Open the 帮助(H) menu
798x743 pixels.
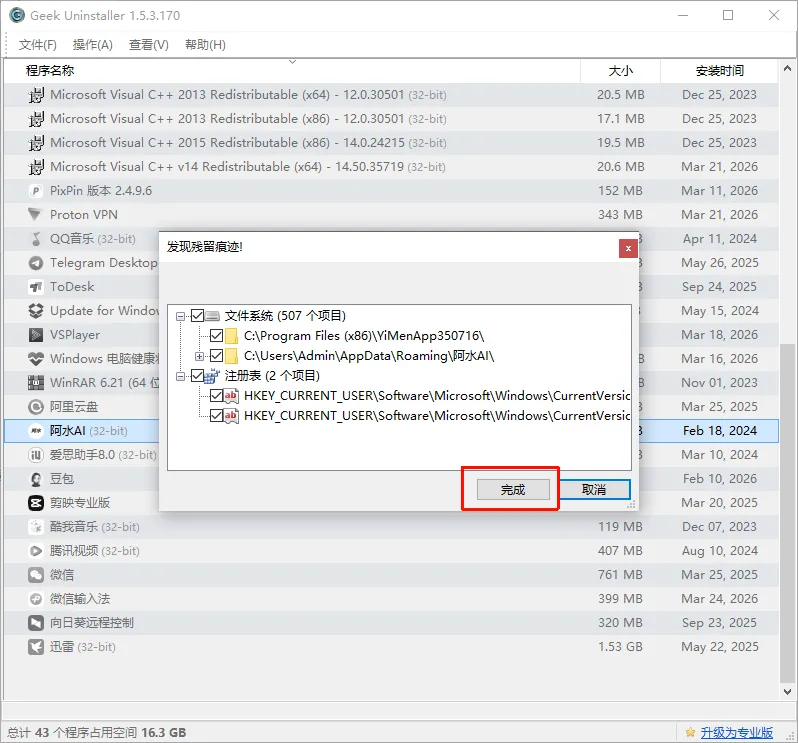click(x=205, y=45)
